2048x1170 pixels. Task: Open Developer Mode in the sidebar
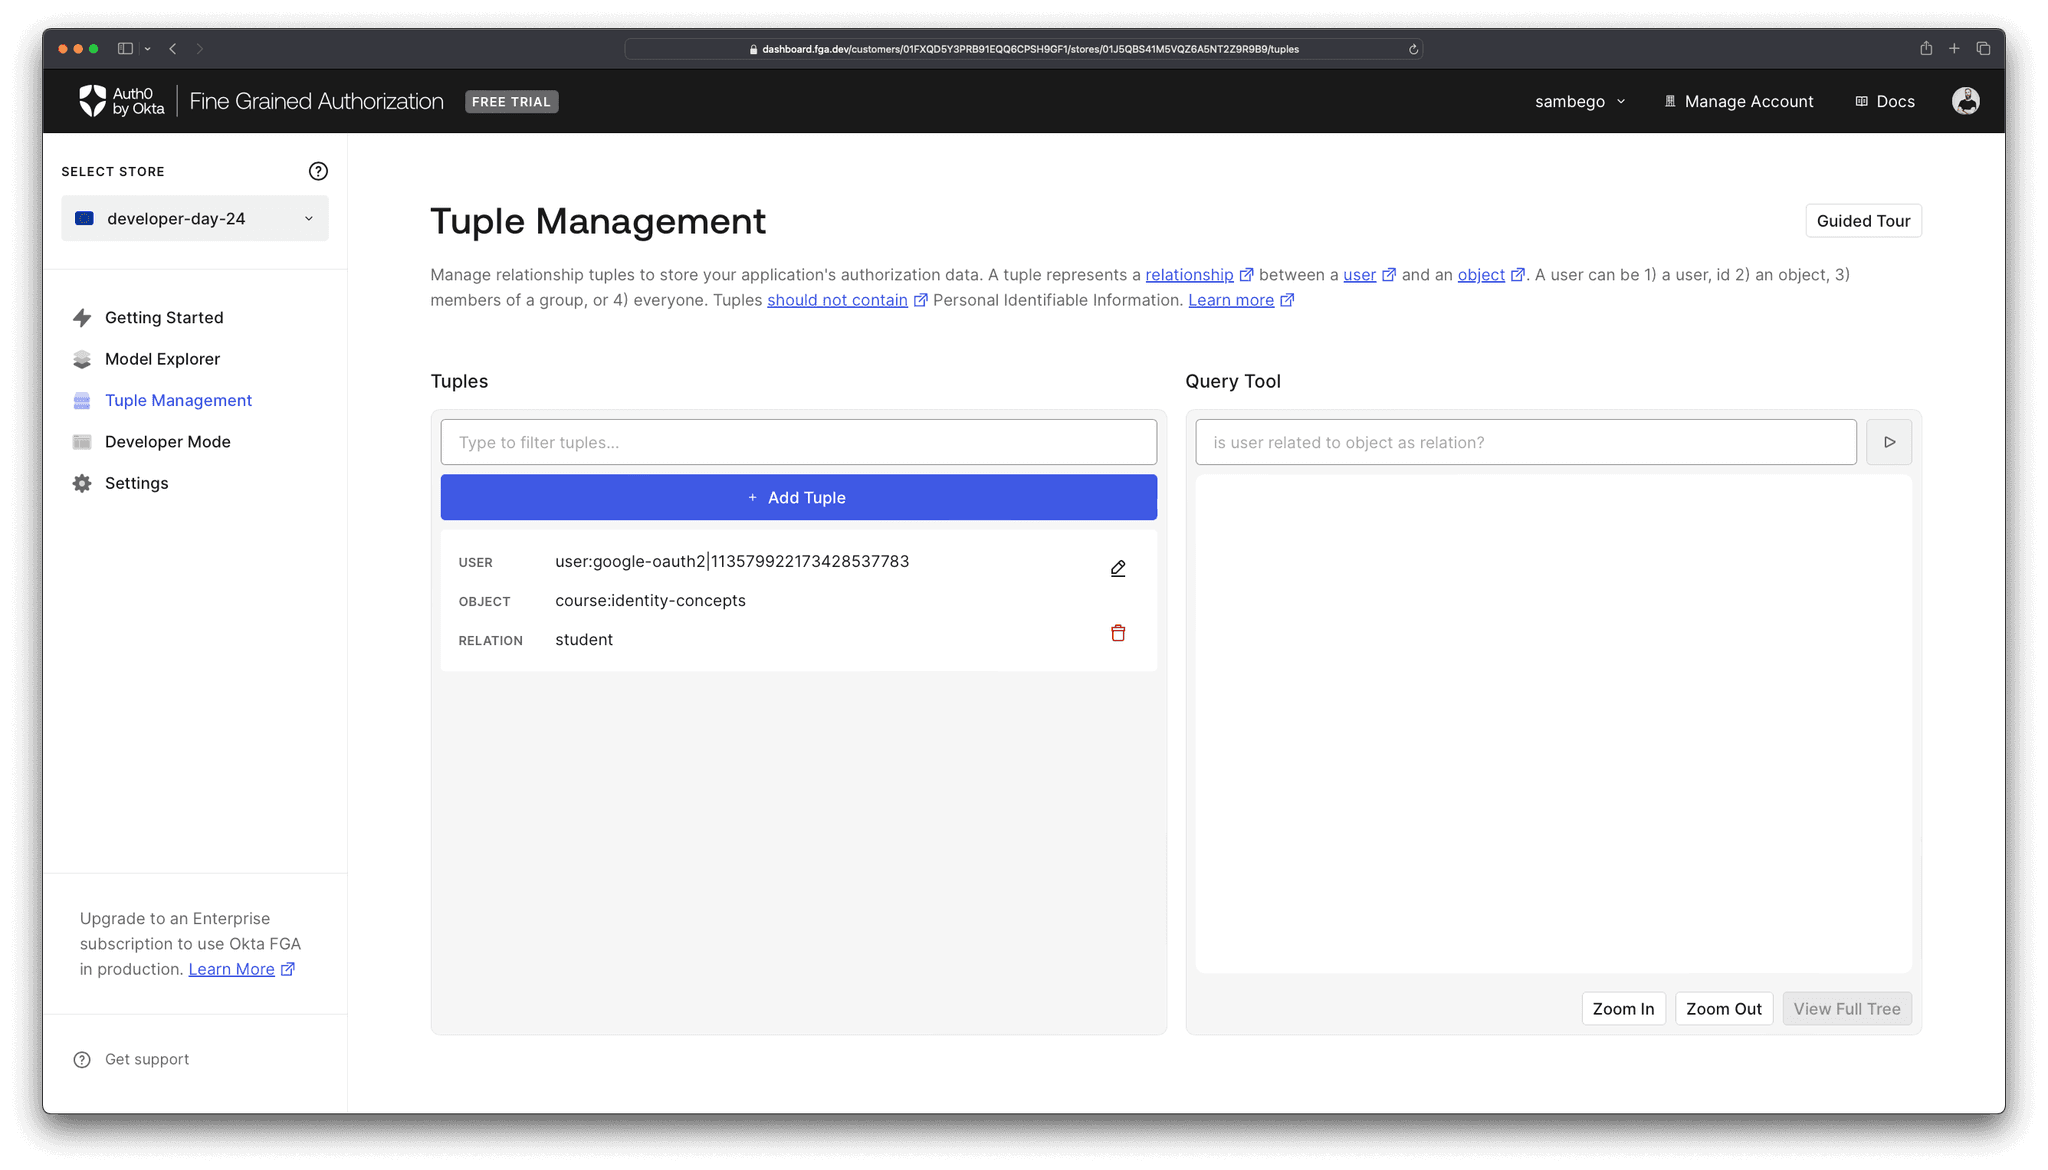point(167,441)
